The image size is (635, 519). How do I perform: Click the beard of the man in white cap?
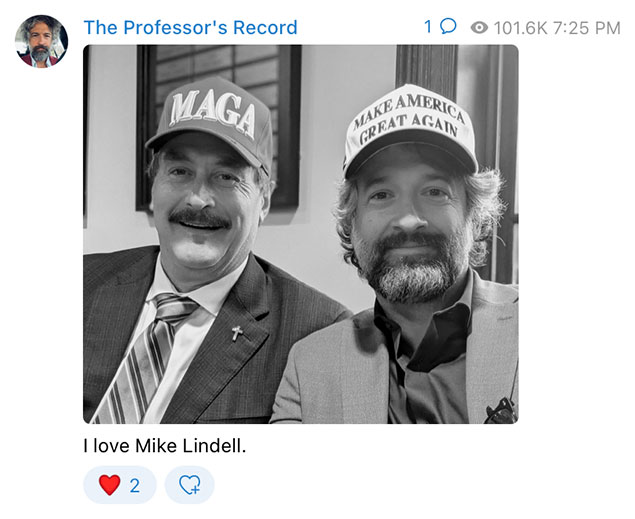[x=411, y=267]
